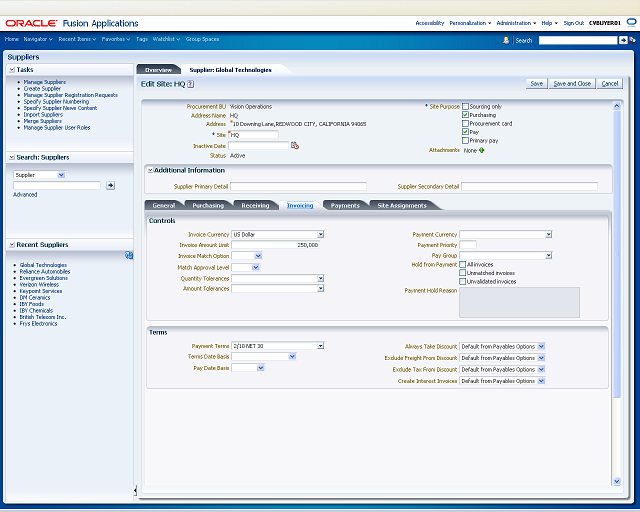The width and height of the screenshot is (640, 512).
Task: Click the Payment Priority field
Action: point(468,245)
